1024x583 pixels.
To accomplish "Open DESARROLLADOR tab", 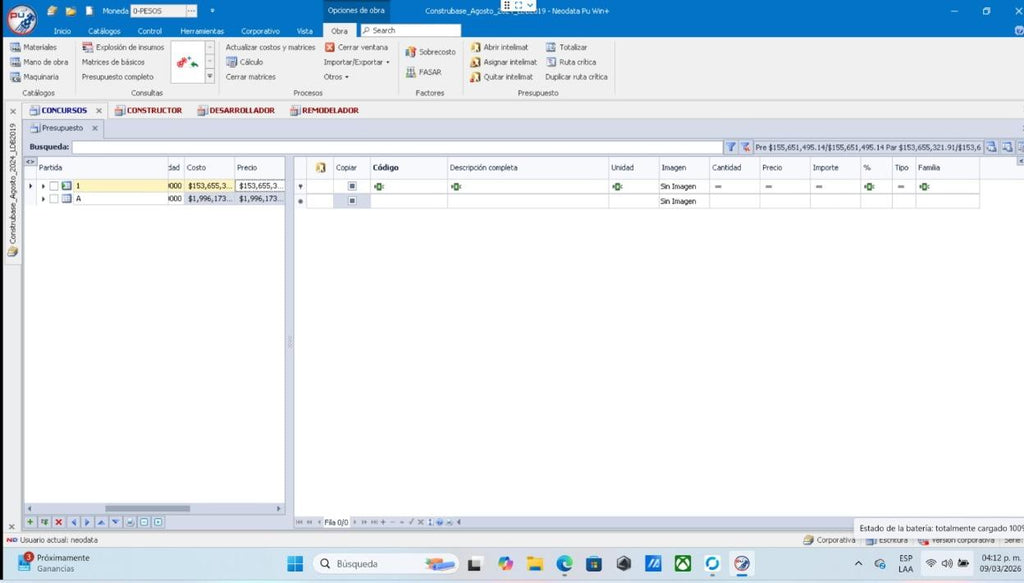I will (x=236, y=110).
